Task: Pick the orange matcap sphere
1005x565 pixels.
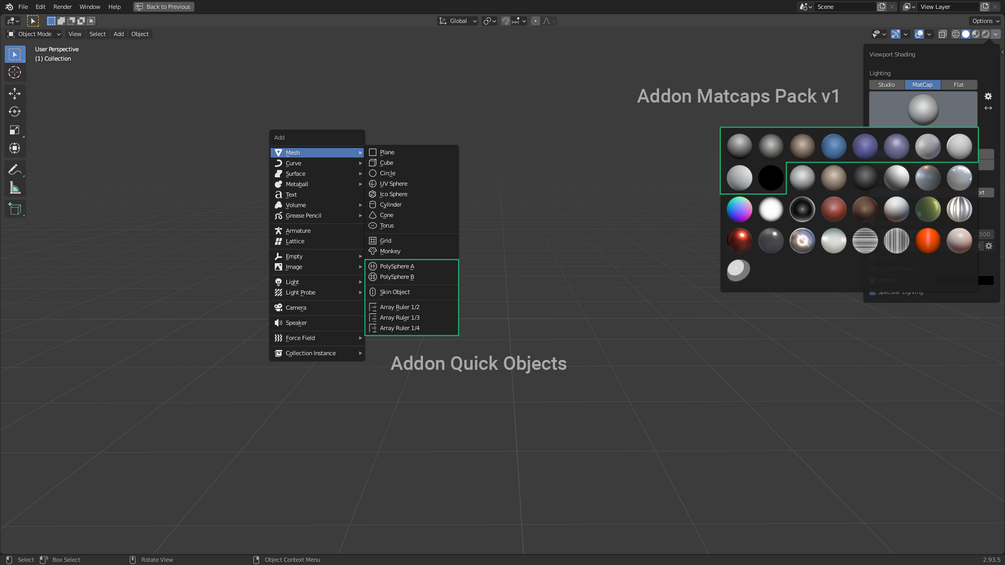Action: point(927,241)
